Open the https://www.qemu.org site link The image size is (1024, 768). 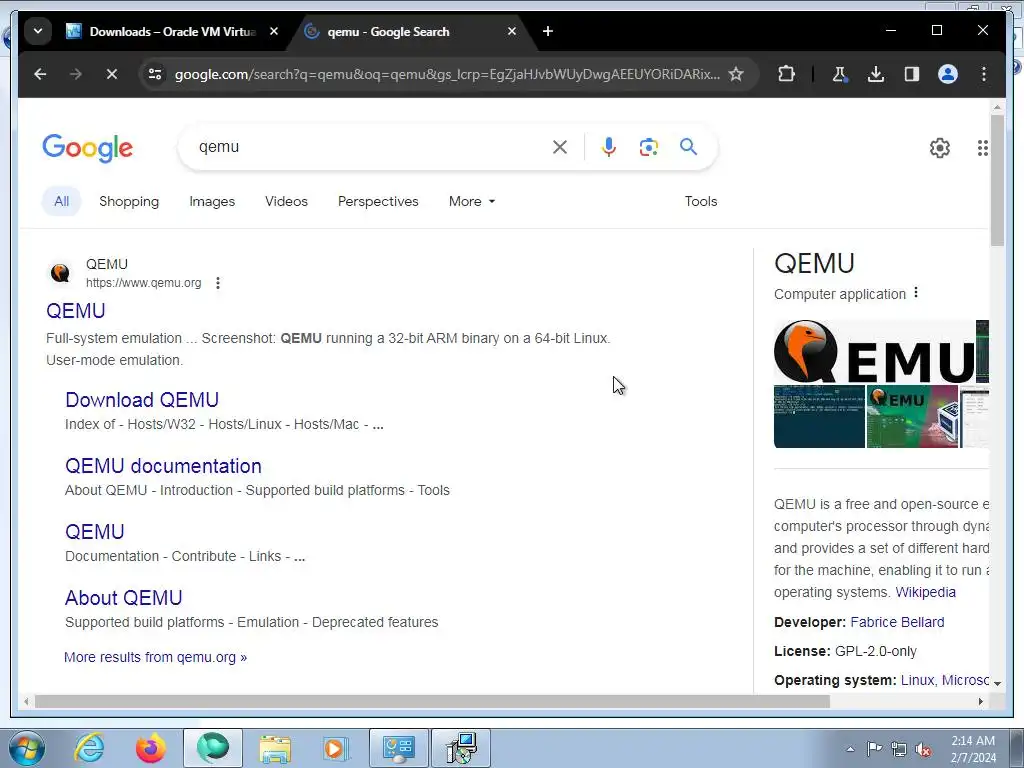[144, 283]
